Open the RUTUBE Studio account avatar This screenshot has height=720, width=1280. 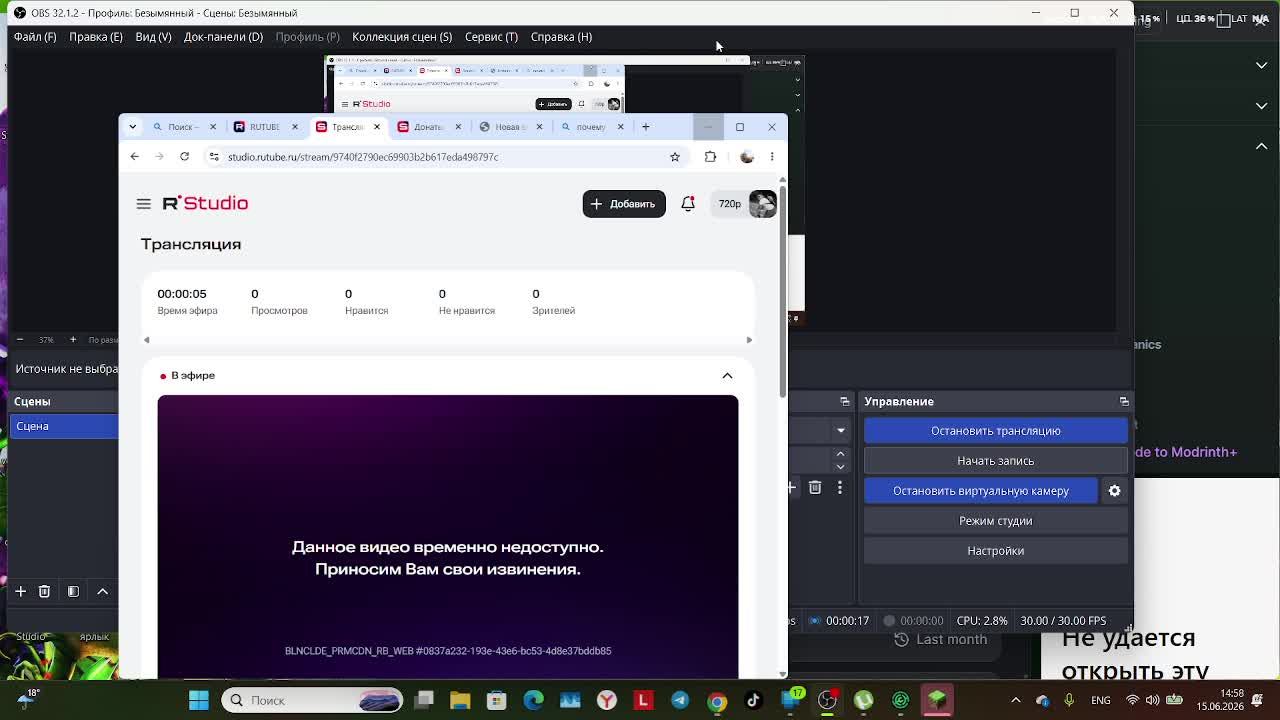[x=762, y=204]
